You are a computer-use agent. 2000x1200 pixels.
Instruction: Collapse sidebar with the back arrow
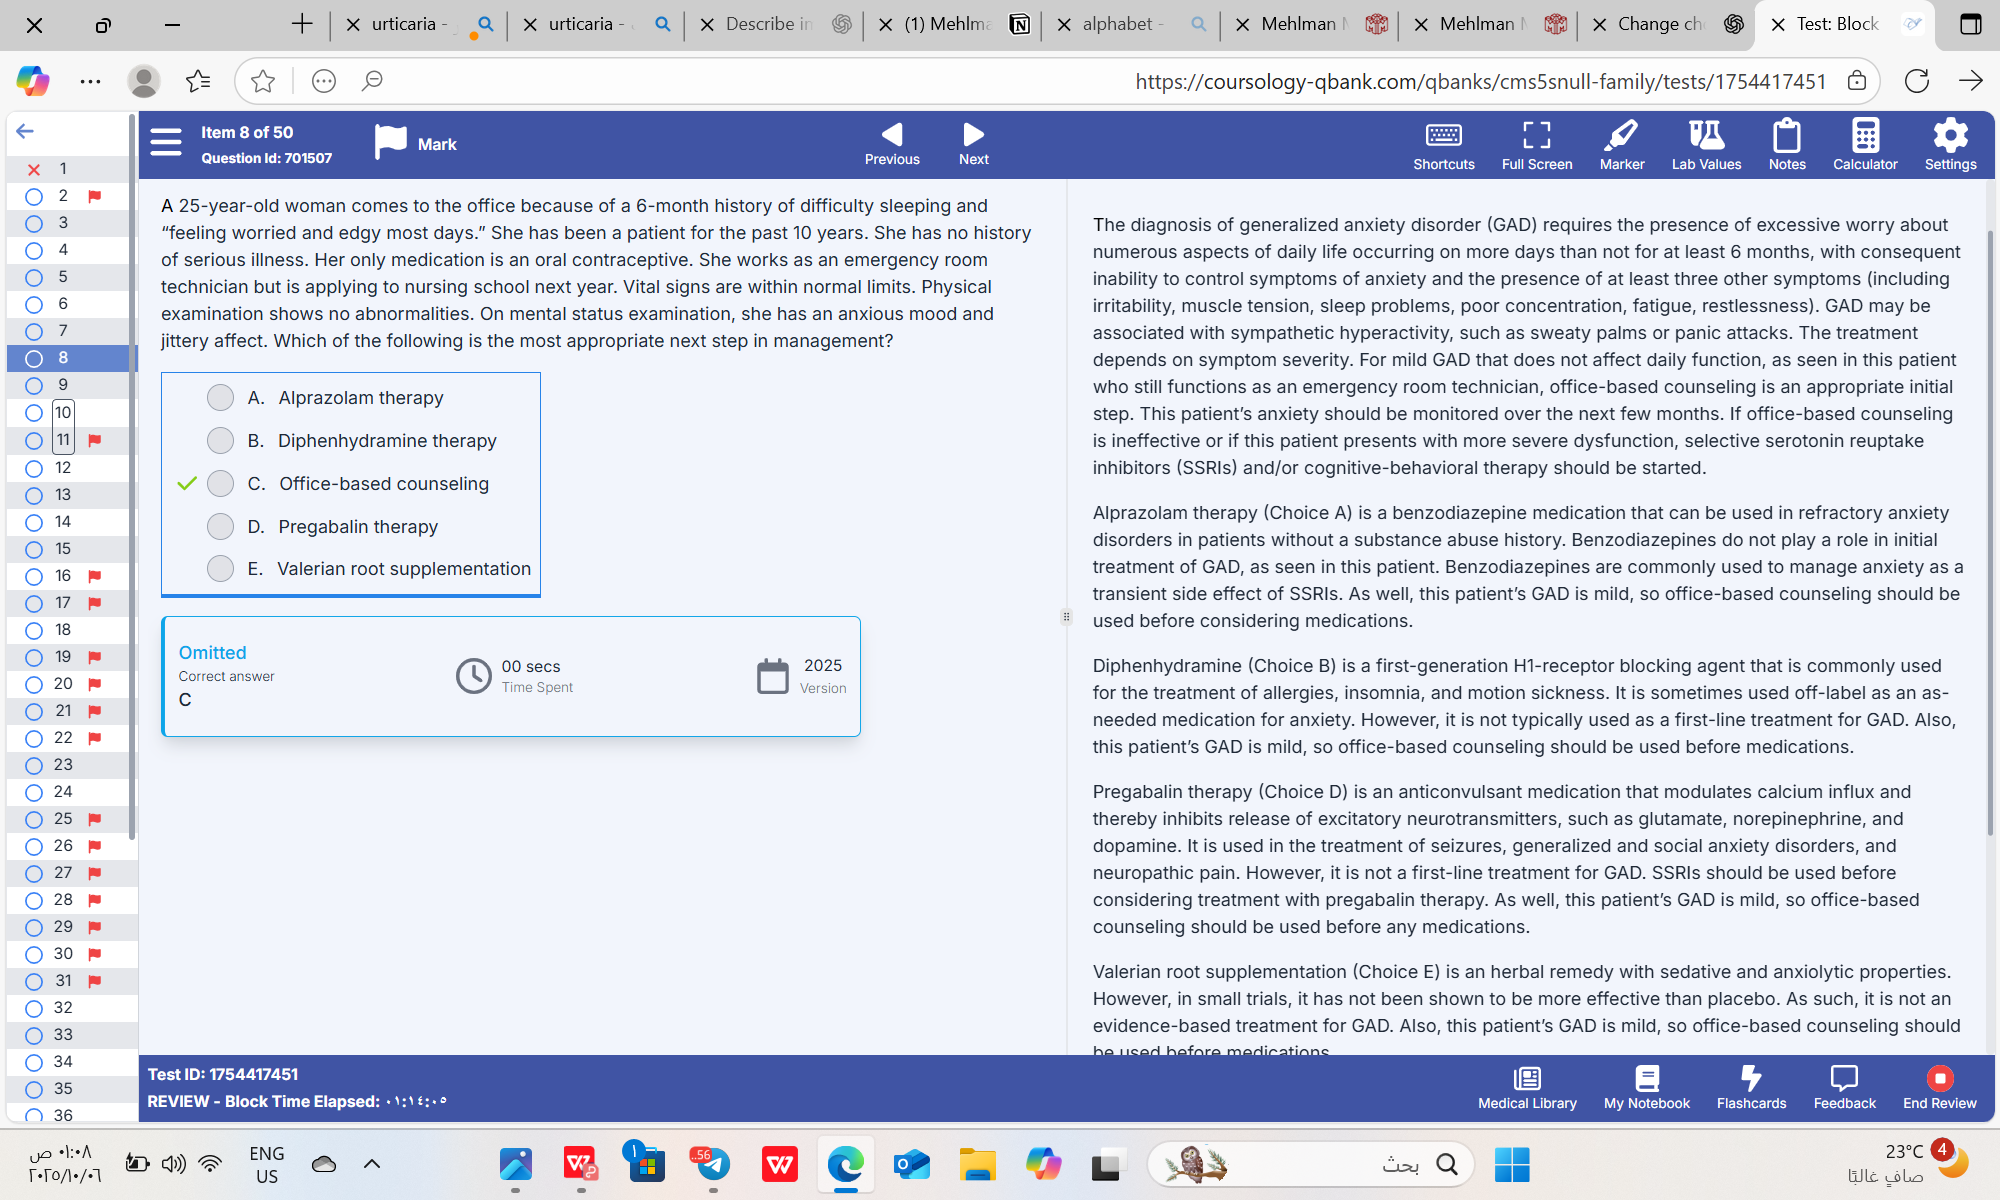pyautogui.click(x=25, y=131)
